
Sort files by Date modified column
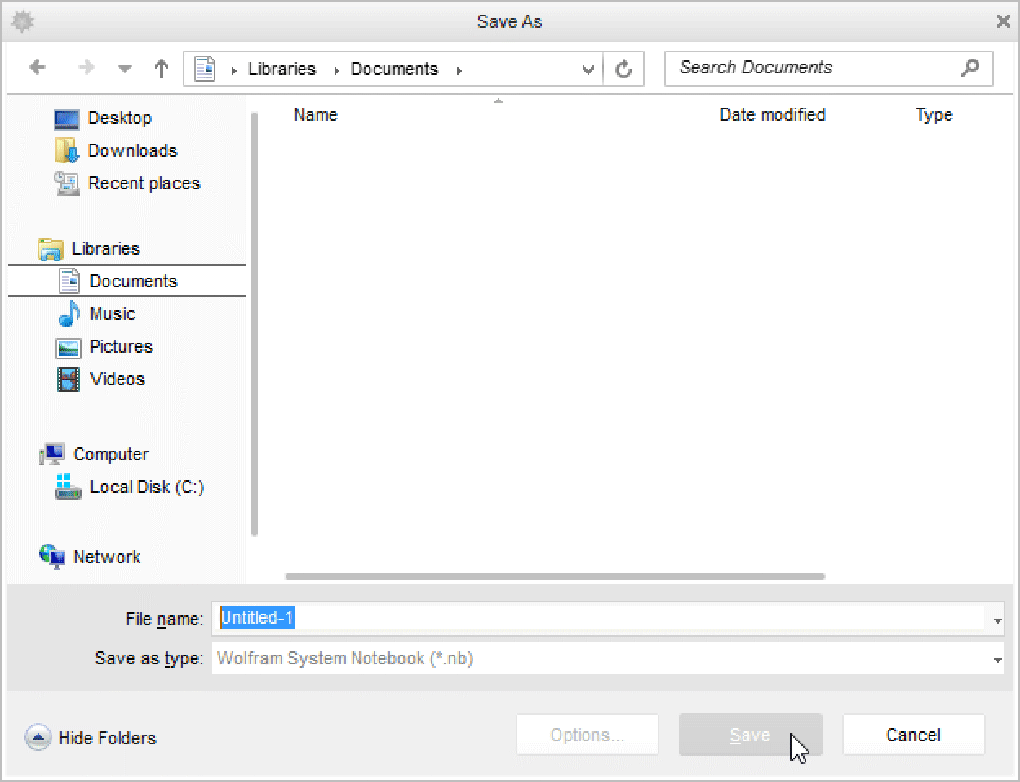pos(772,115)
